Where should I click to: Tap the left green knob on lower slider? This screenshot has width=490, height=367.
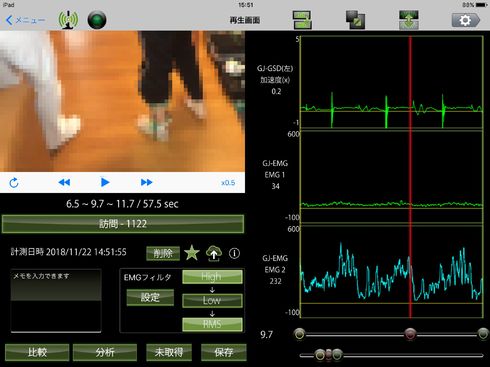click(320, 355)
